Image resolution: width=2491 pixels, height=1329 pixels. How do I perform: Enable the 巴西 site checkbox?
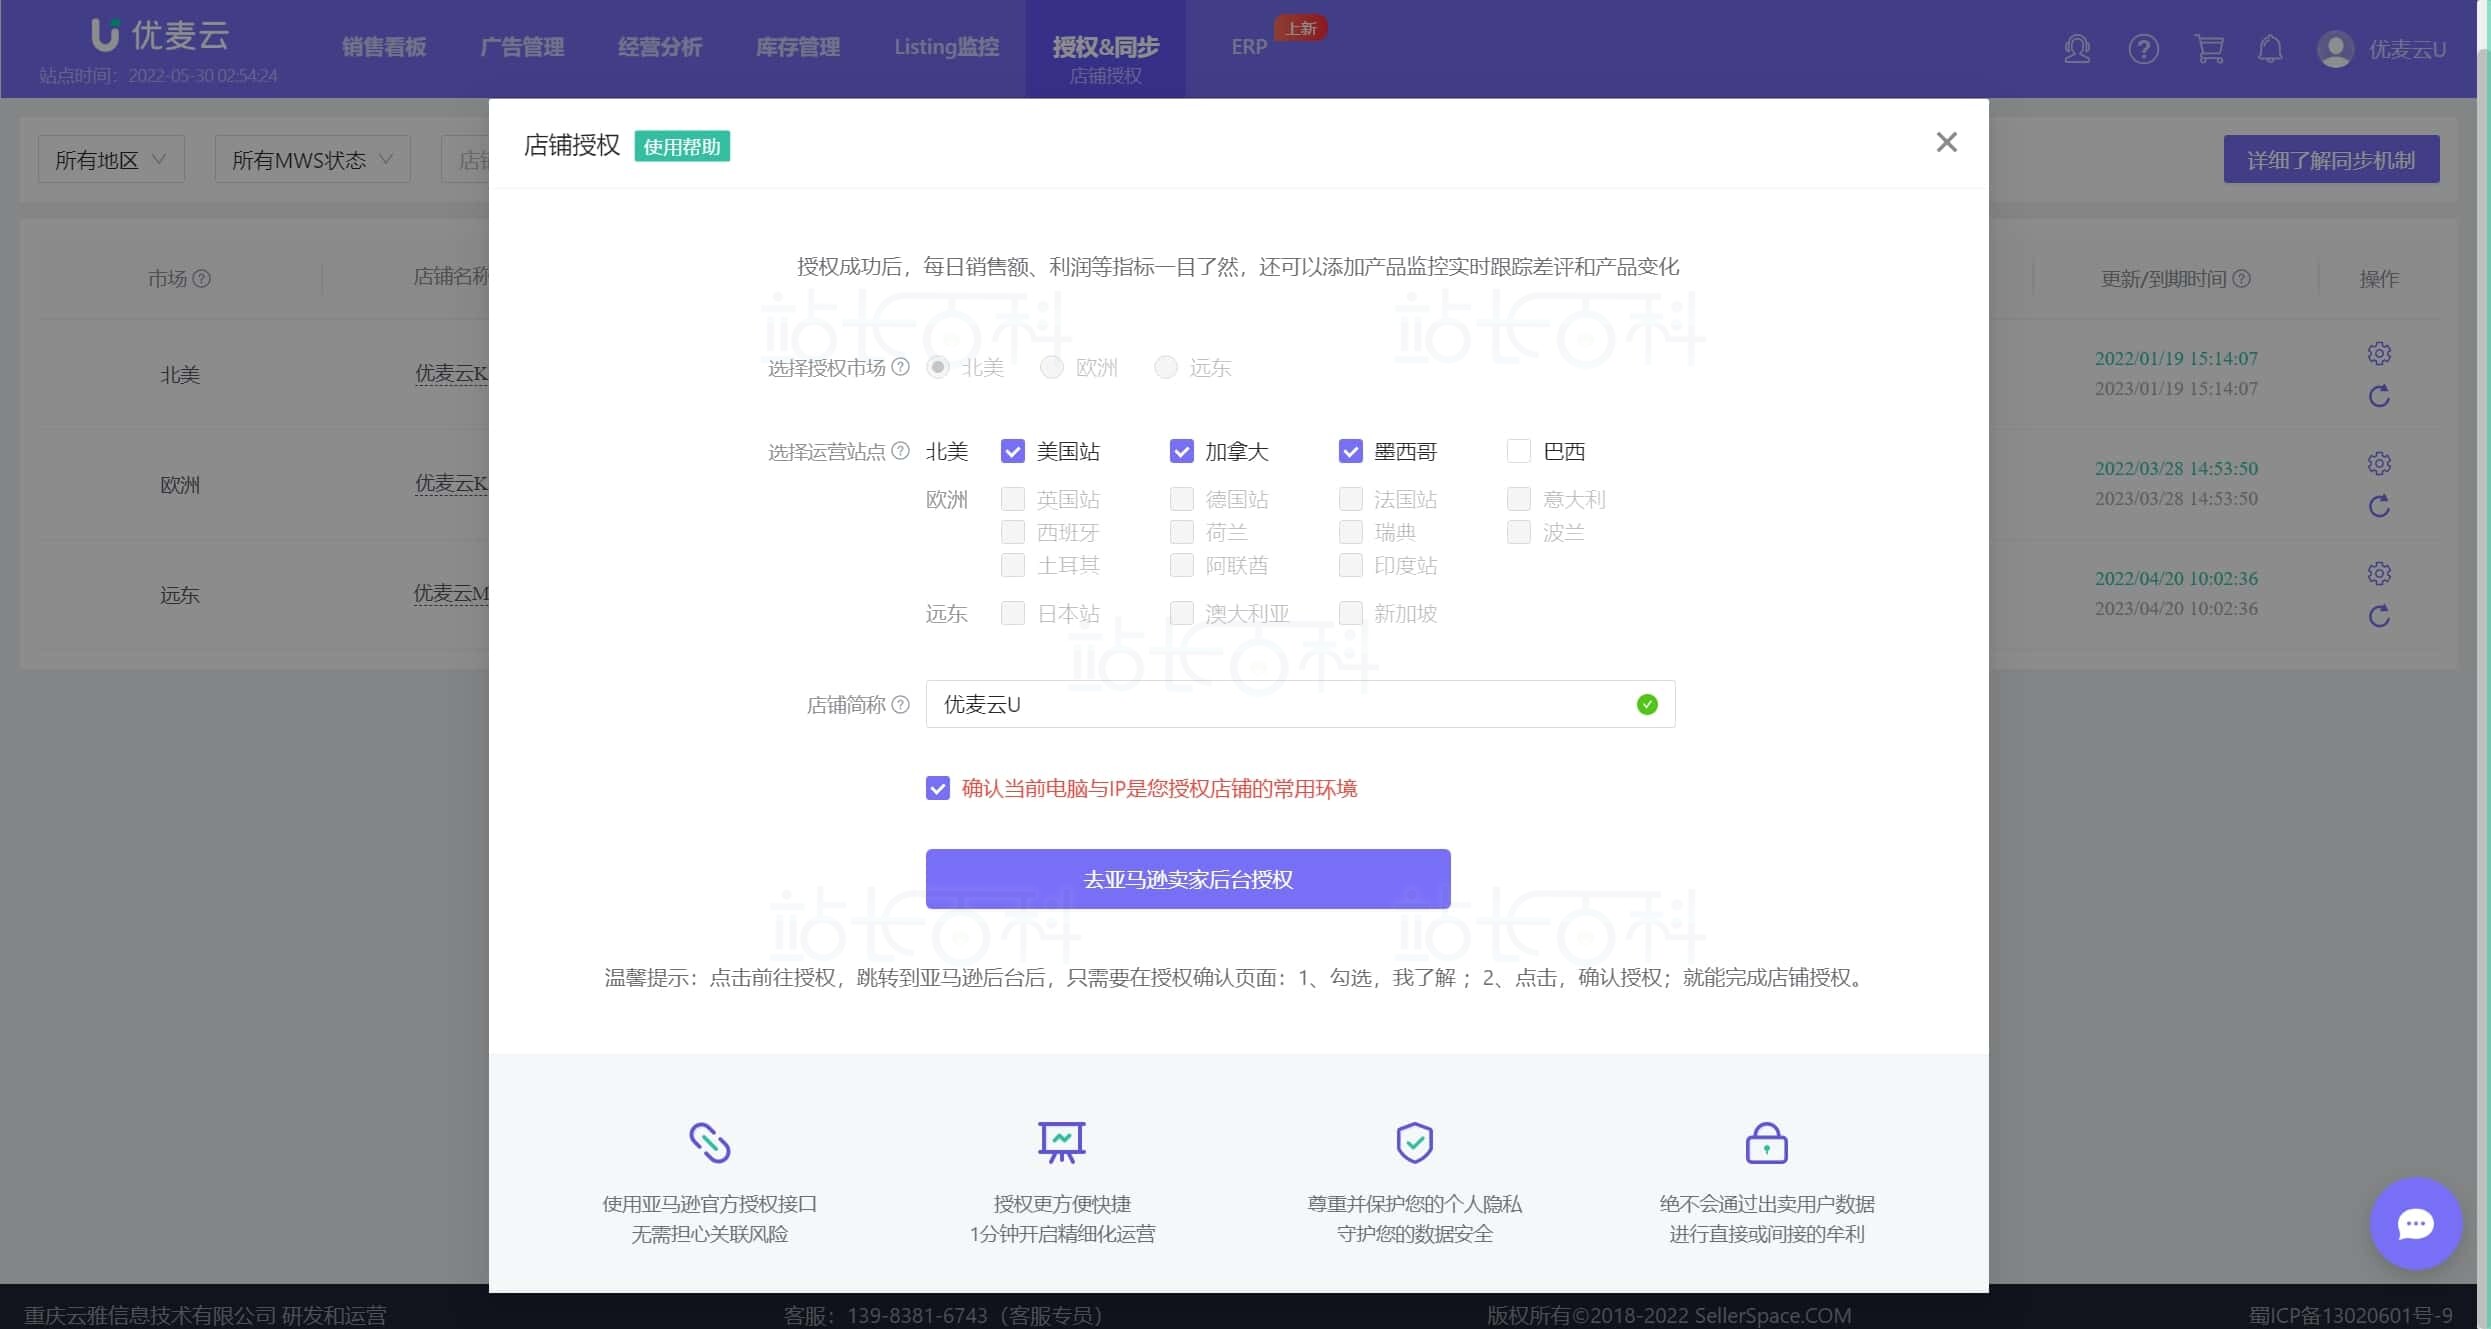tap(1518, 452)
